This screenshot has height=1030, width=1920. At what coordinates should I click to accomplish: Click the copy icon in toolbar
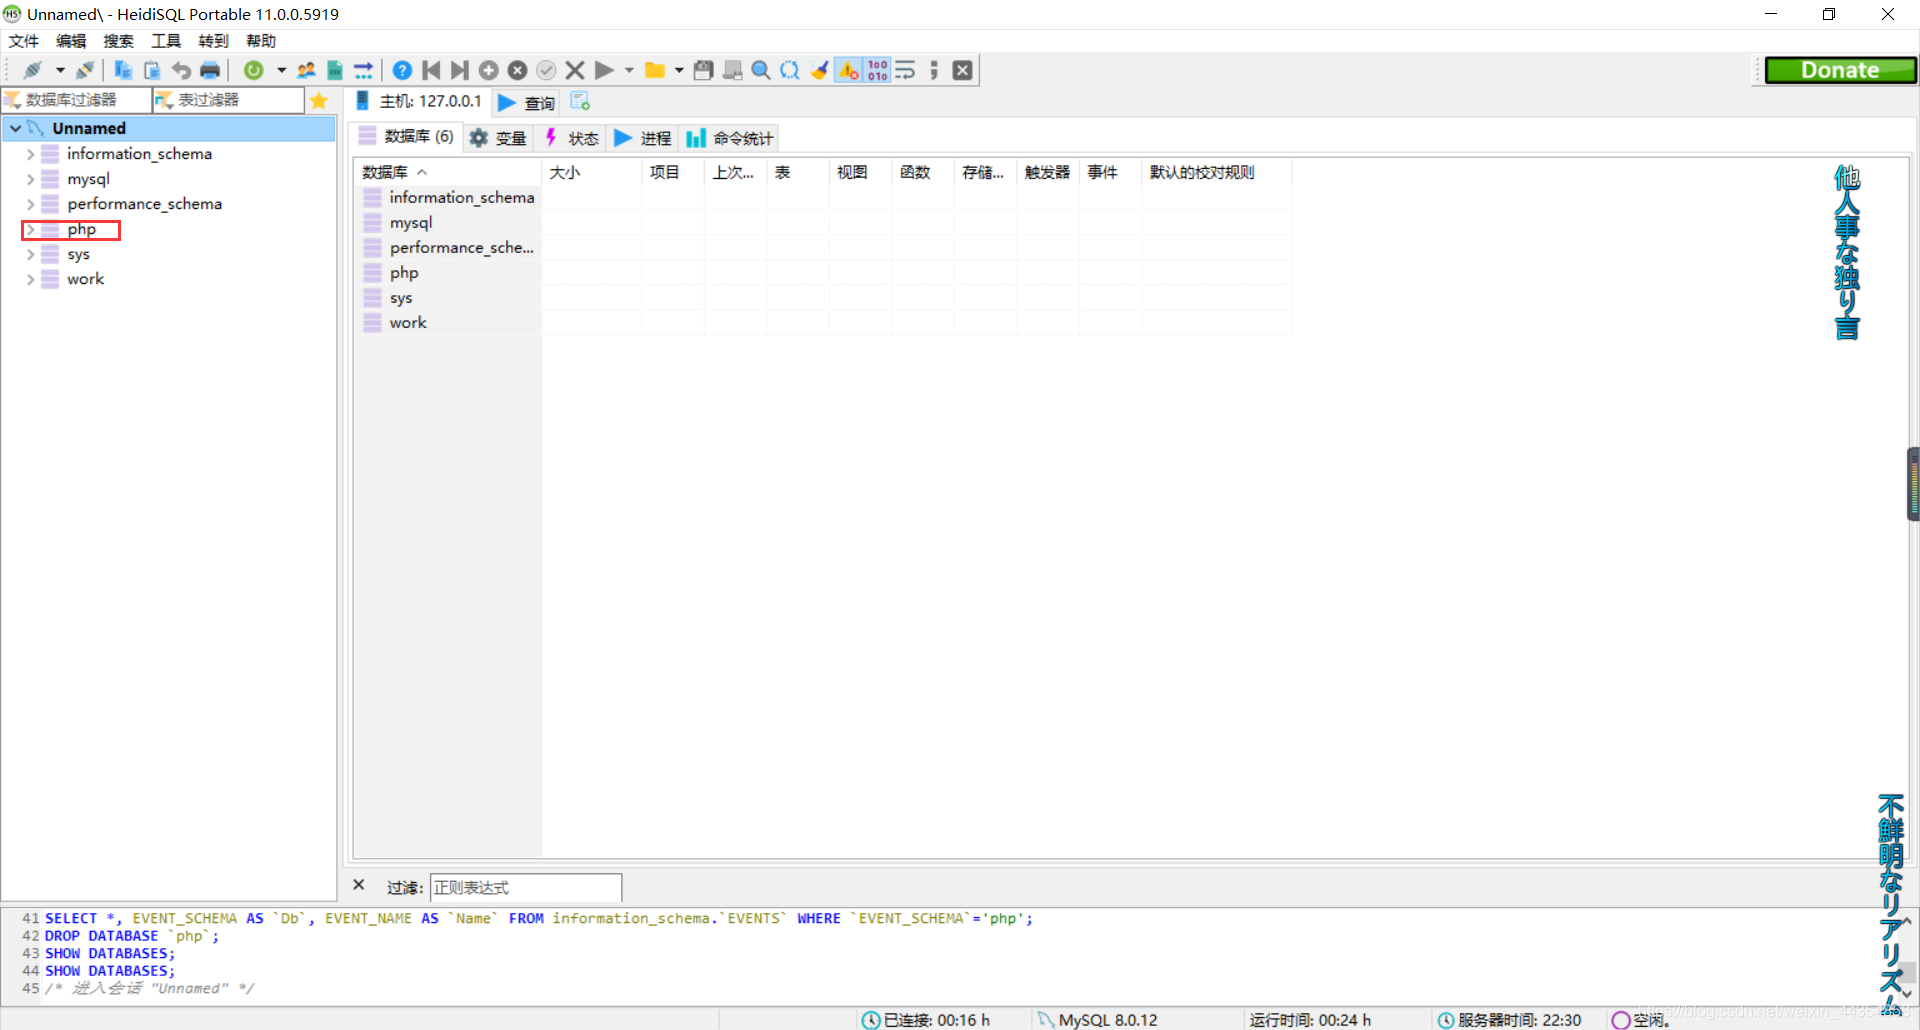123,70
